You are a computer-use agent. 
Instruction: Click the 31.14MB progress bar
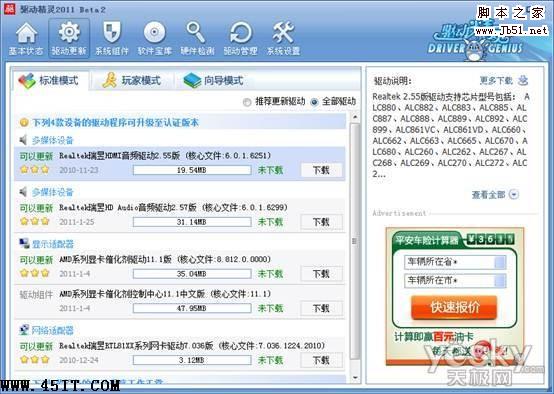coord(192,222)
